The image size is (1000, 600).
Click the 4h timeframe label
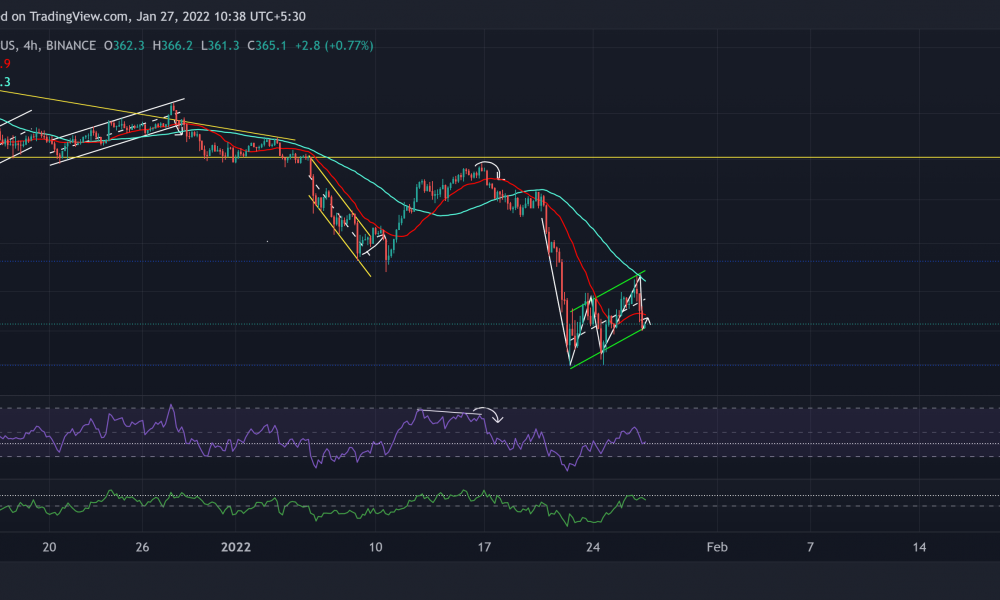(30, 46)
